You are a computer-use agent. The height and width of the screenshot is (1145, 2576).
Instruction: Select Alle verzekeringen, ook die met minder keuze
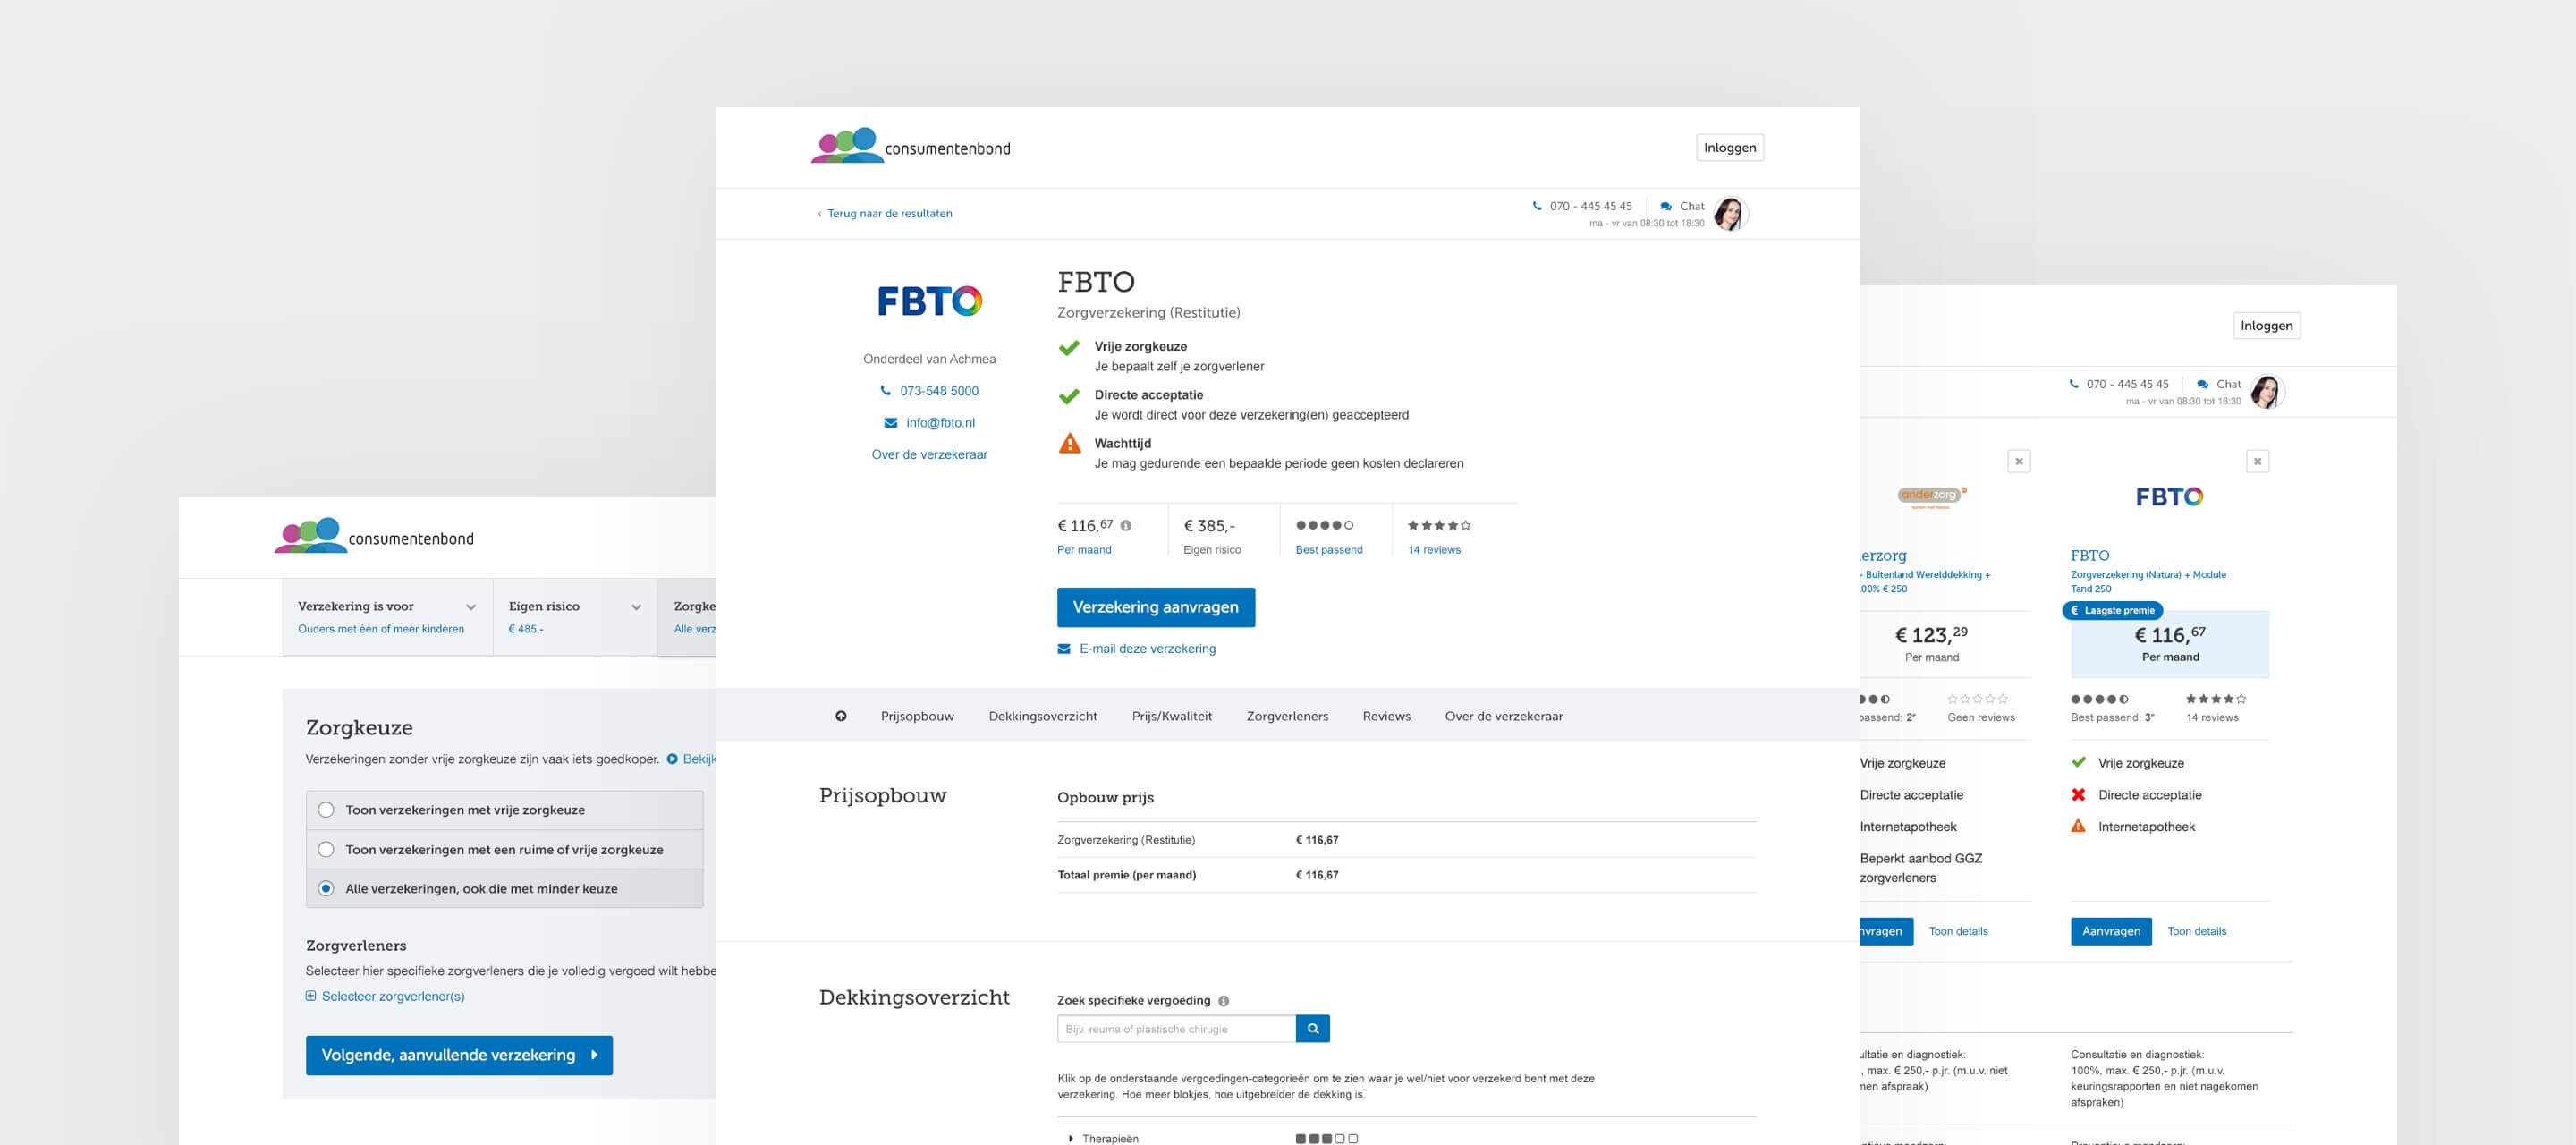pos(504,888)
